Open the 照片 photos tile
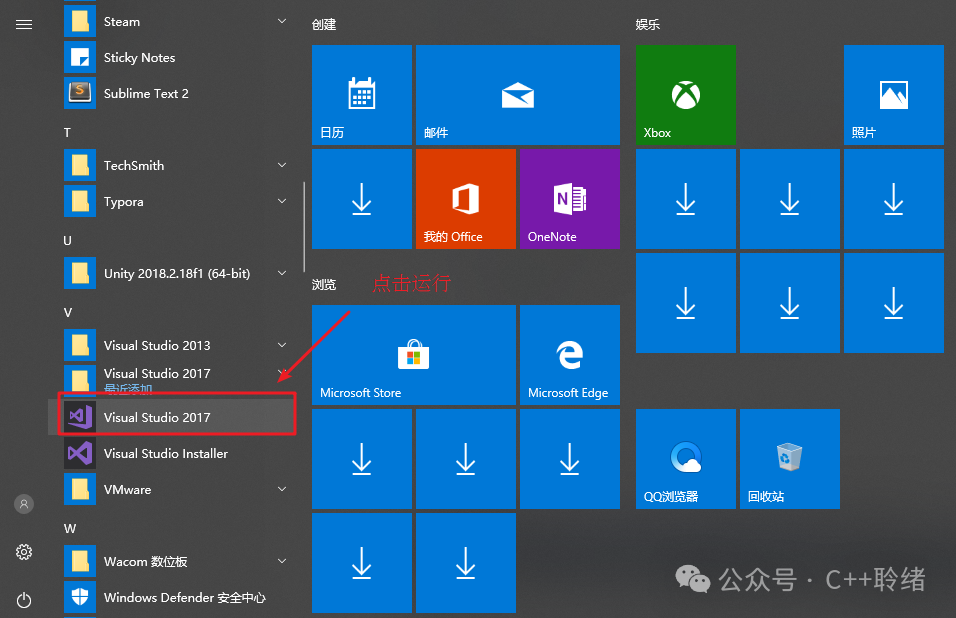The image size is (956, 618). (894, 95)
